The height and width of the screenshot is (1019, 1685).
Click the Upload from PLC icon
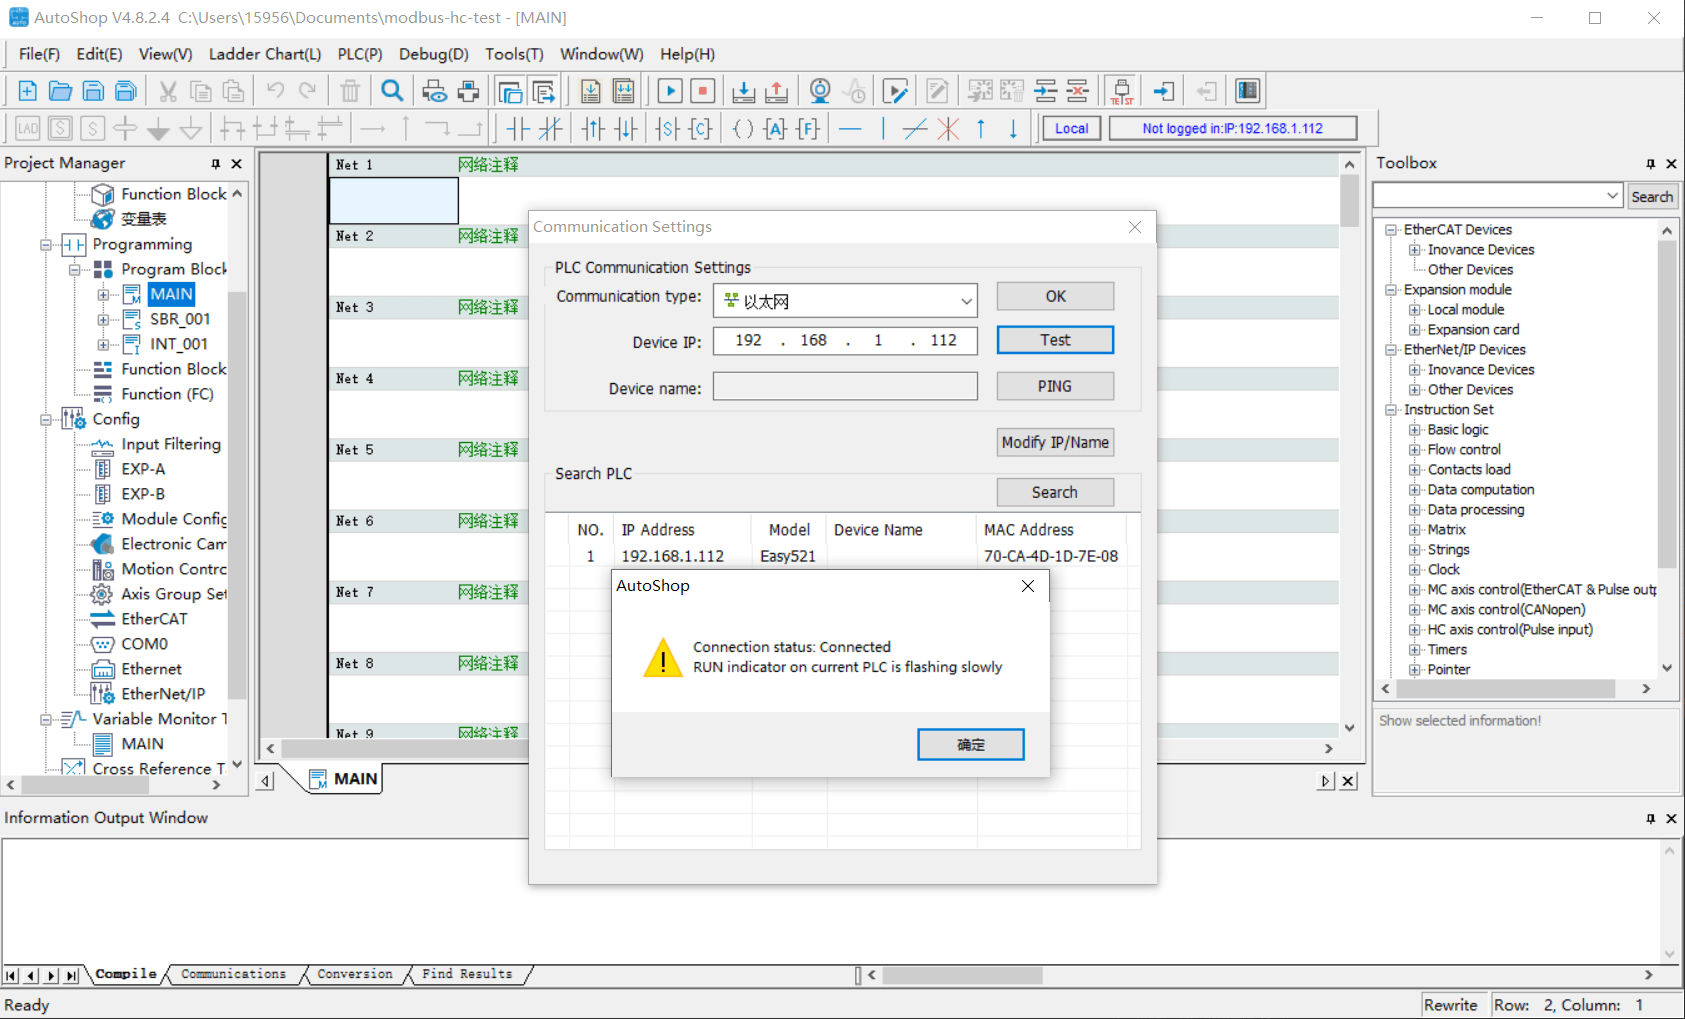pyautogui.click(x=776, y=91)
